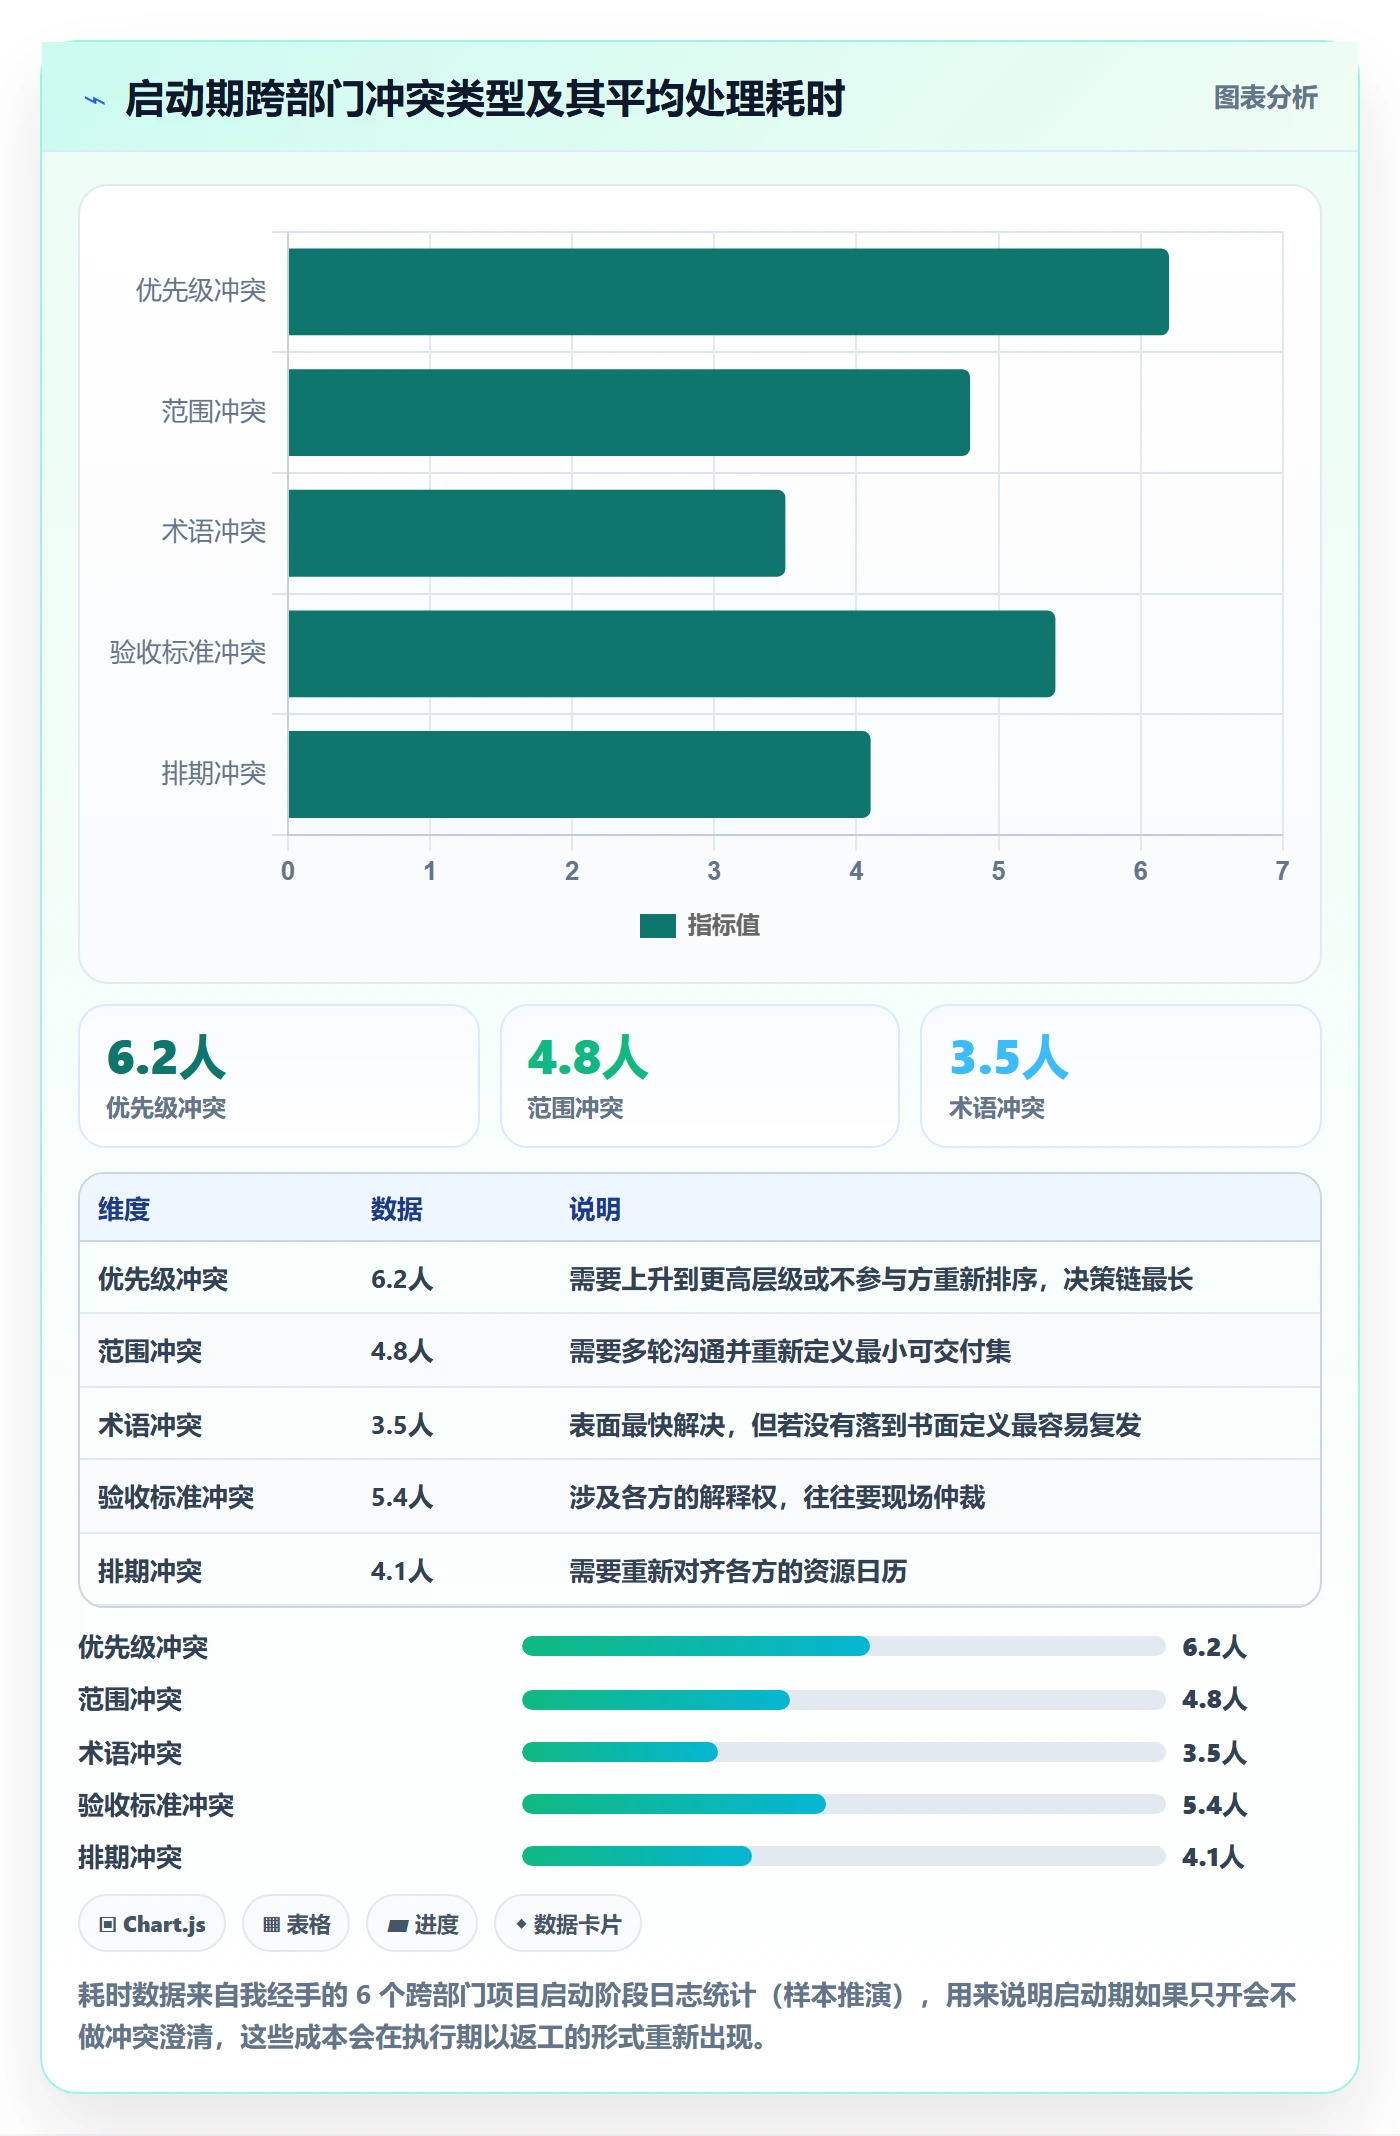Click the 维度 column header
The width and height of the screenshot is (1400, 2136).
click(x=124, y=1209)
